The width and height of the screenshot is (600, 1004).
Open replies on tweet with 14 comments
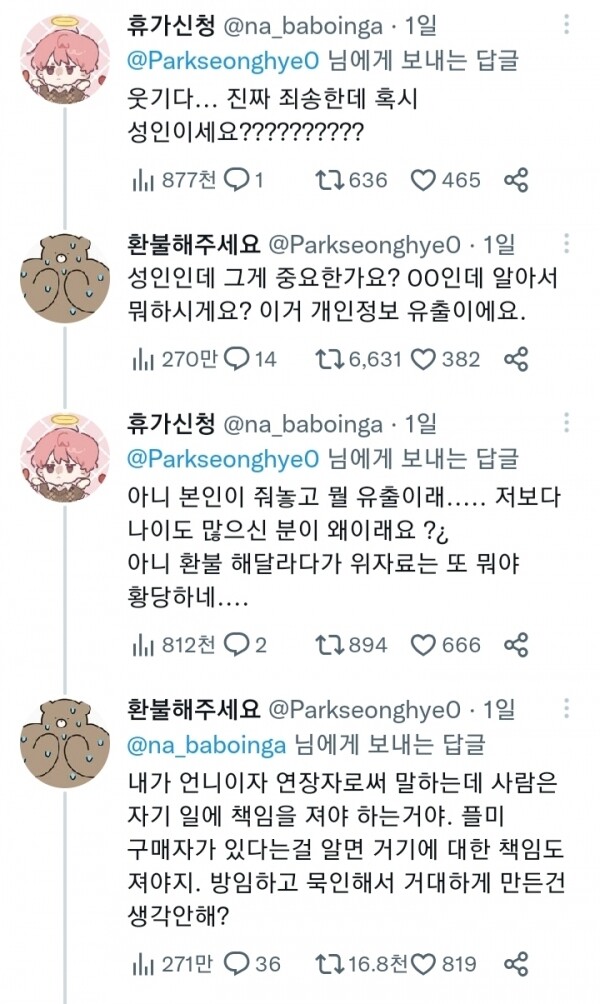[x=236, y=358]
